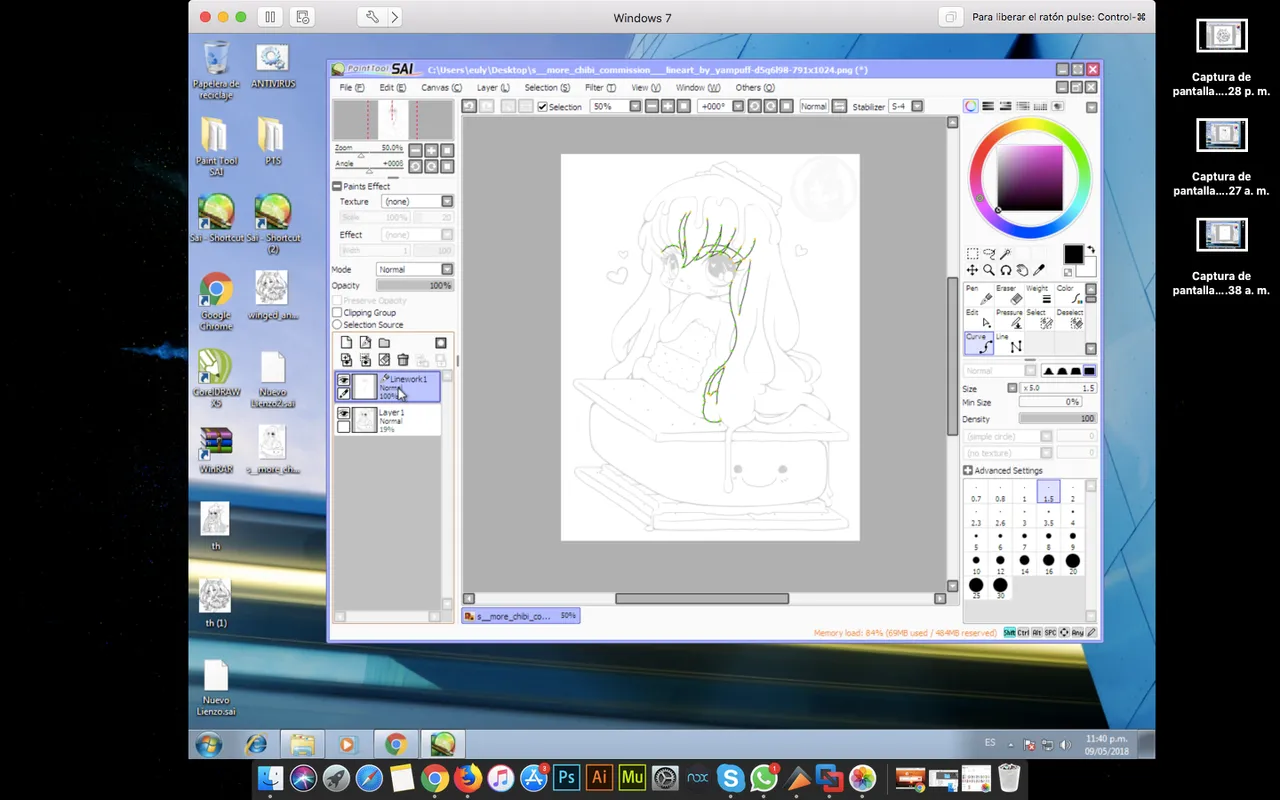Select the Move layer tool
Viewport: 1280px width, 800px height.
[972, 270]
